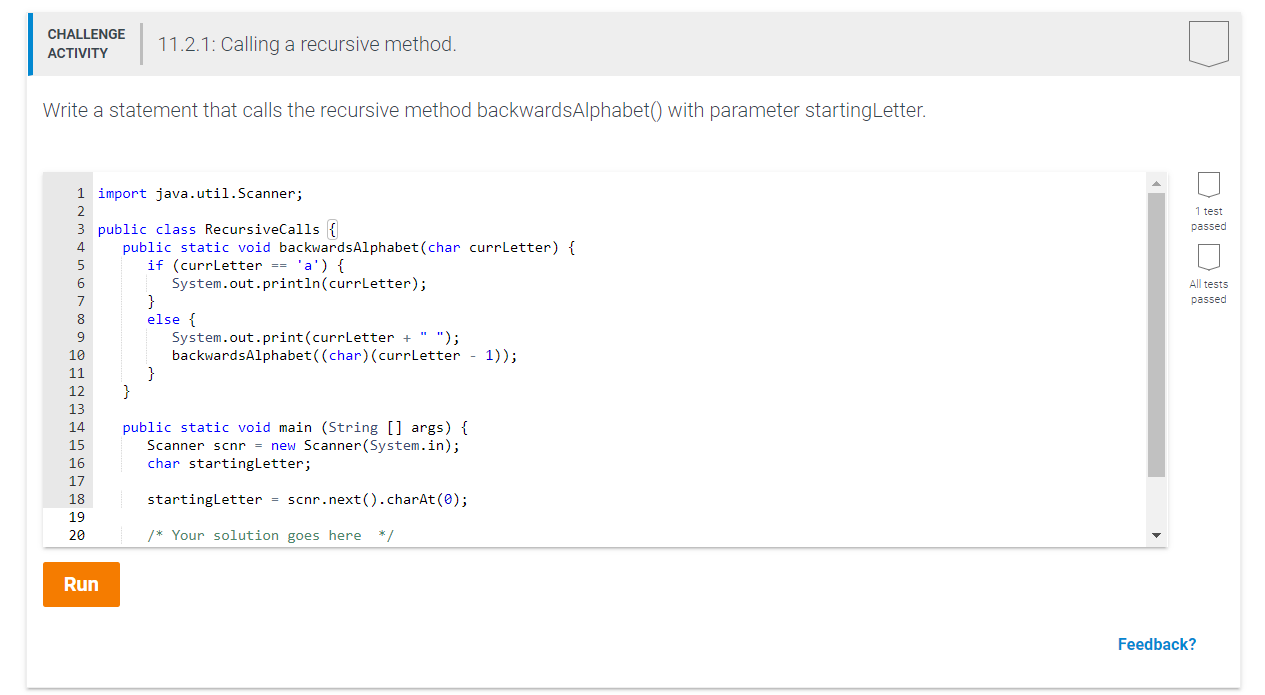Screen dimensions: 1265x695
Task: Click the bookmark ribbon icon top right
Action: pyautogui.click(x=1208, y=42)
